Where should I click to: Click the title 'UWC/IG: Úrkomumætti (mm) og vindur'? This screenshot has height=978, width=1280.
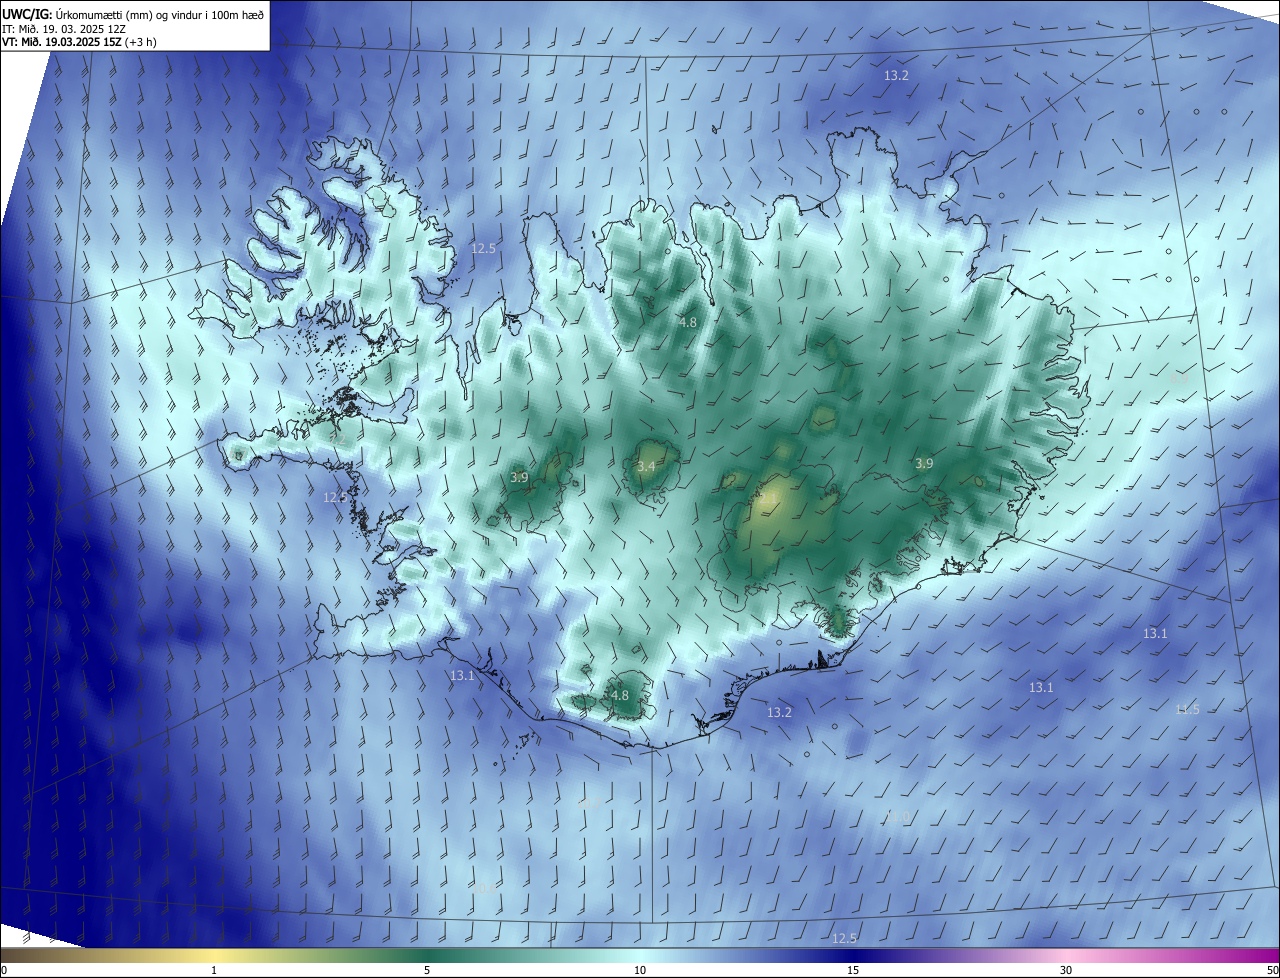pyautogui.click(x=133, y=13)
